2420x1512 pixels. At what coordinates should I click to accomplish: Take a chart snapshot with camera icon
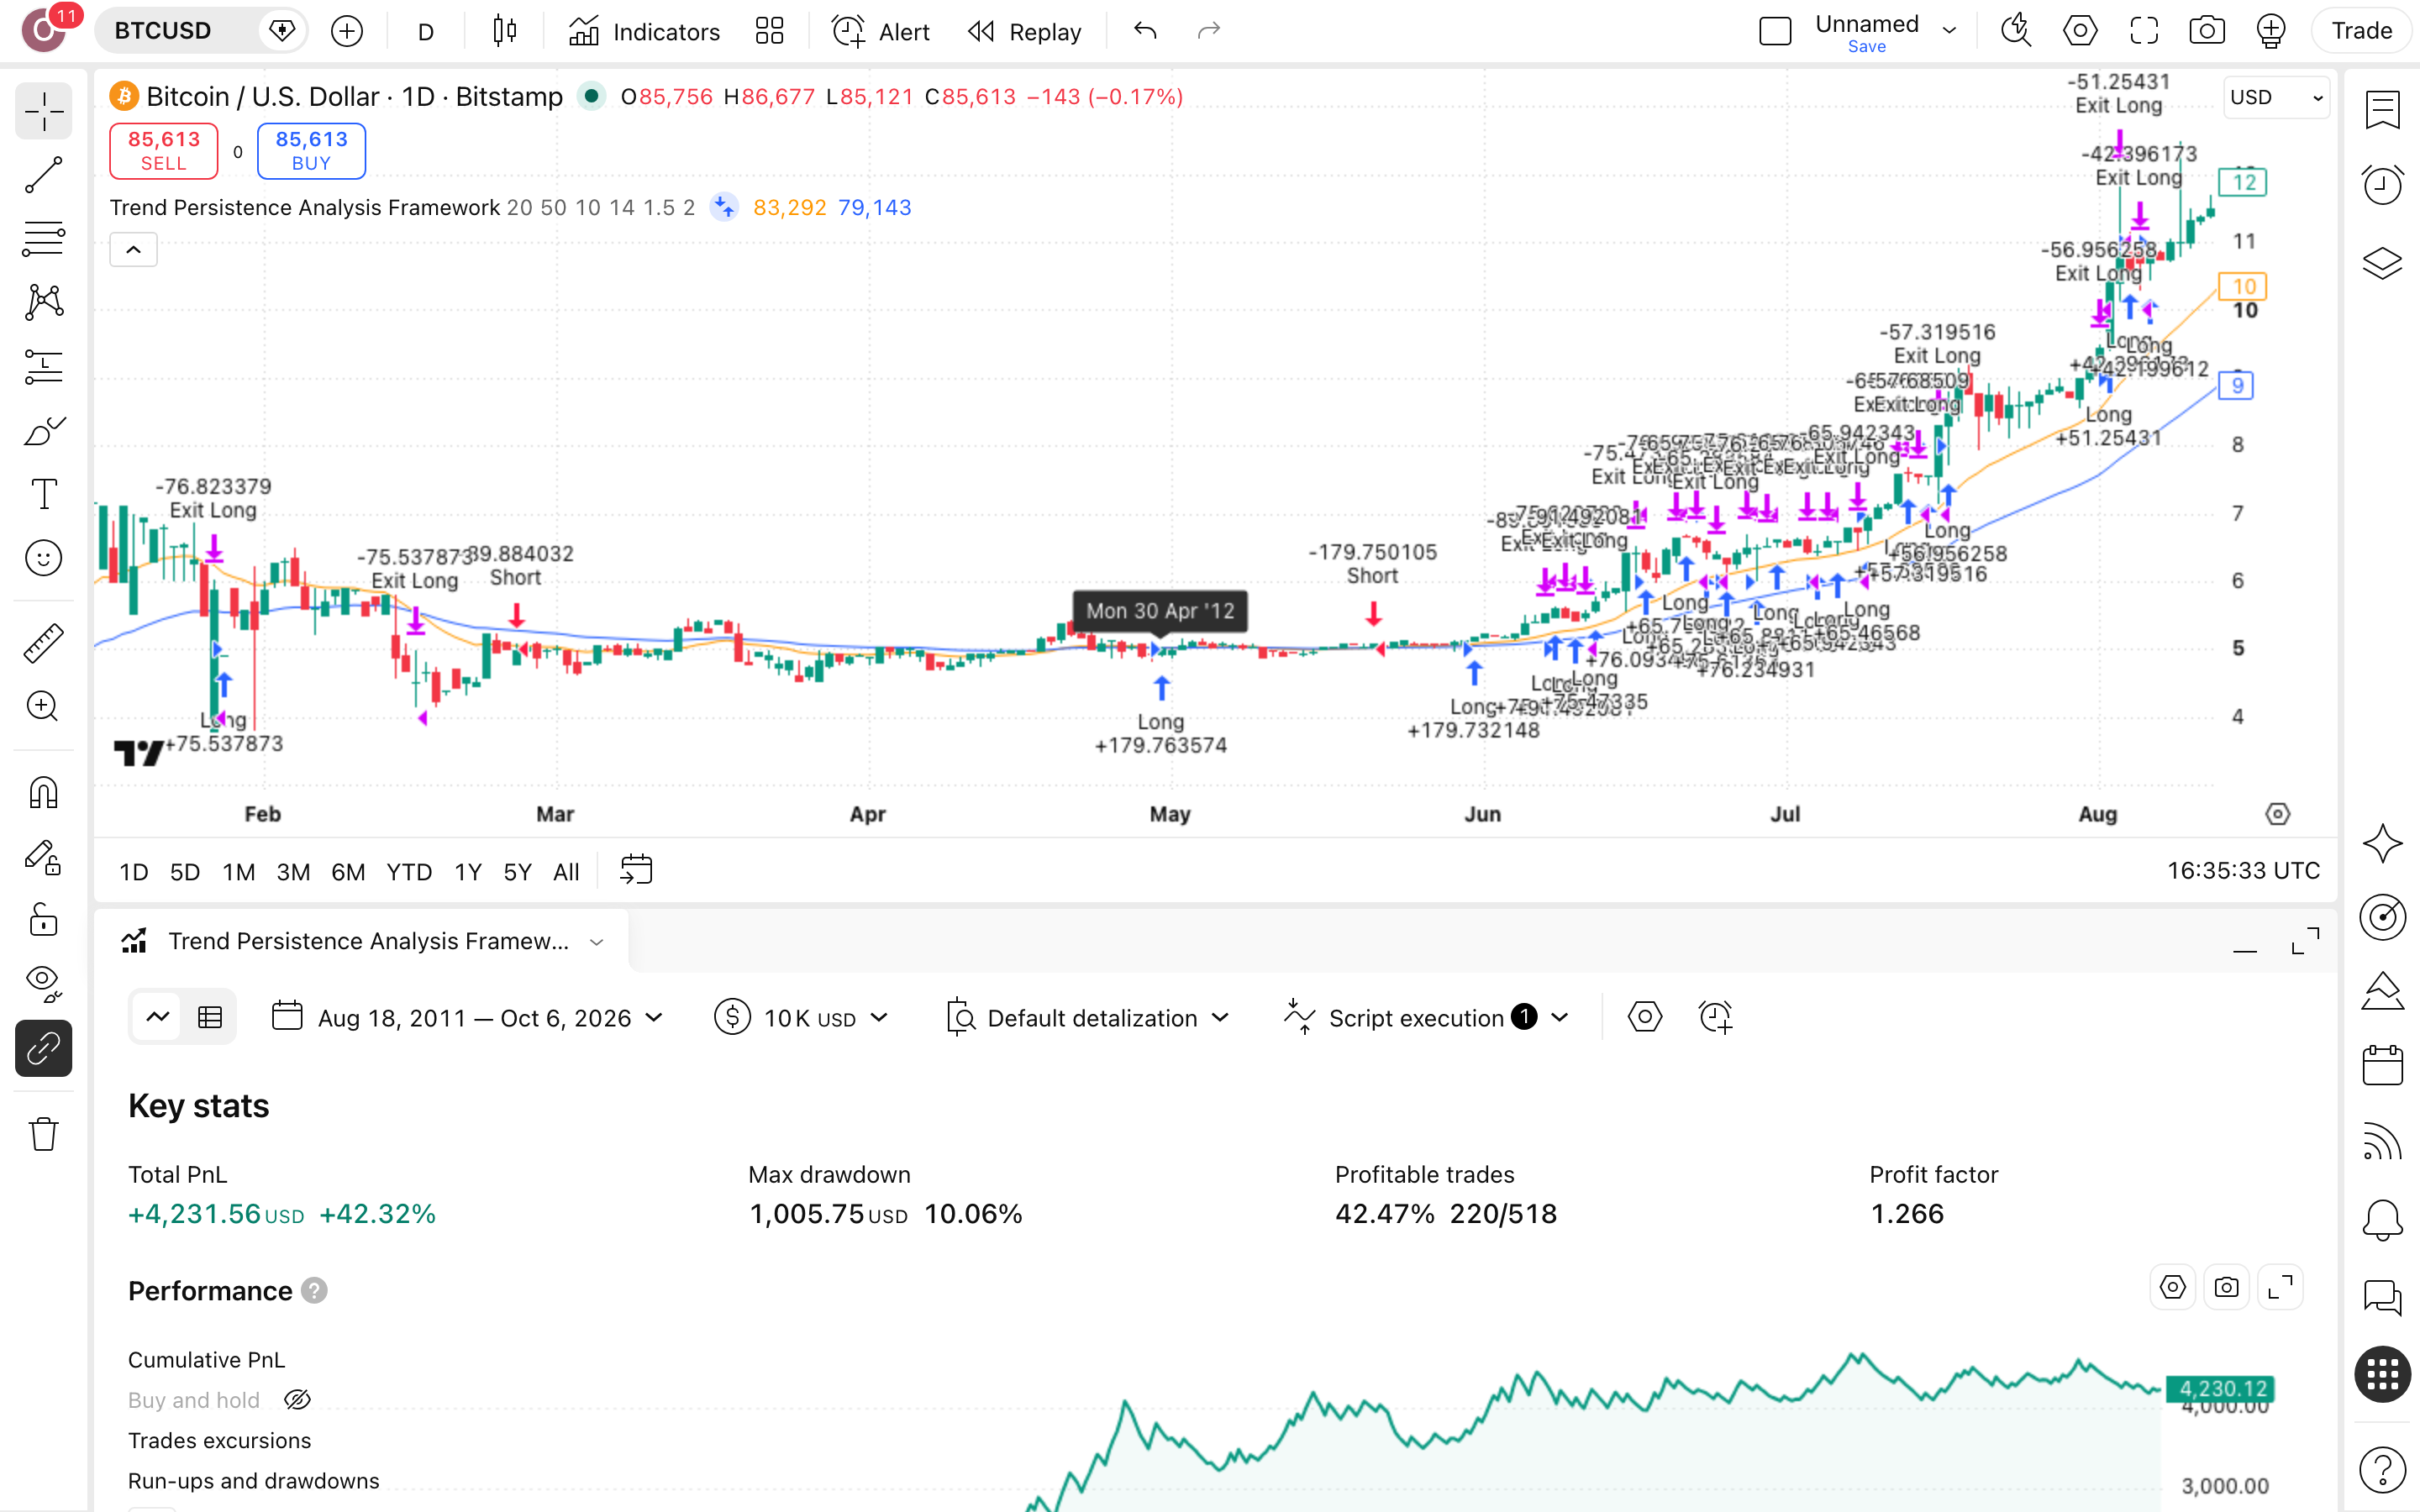(2207, 31)
